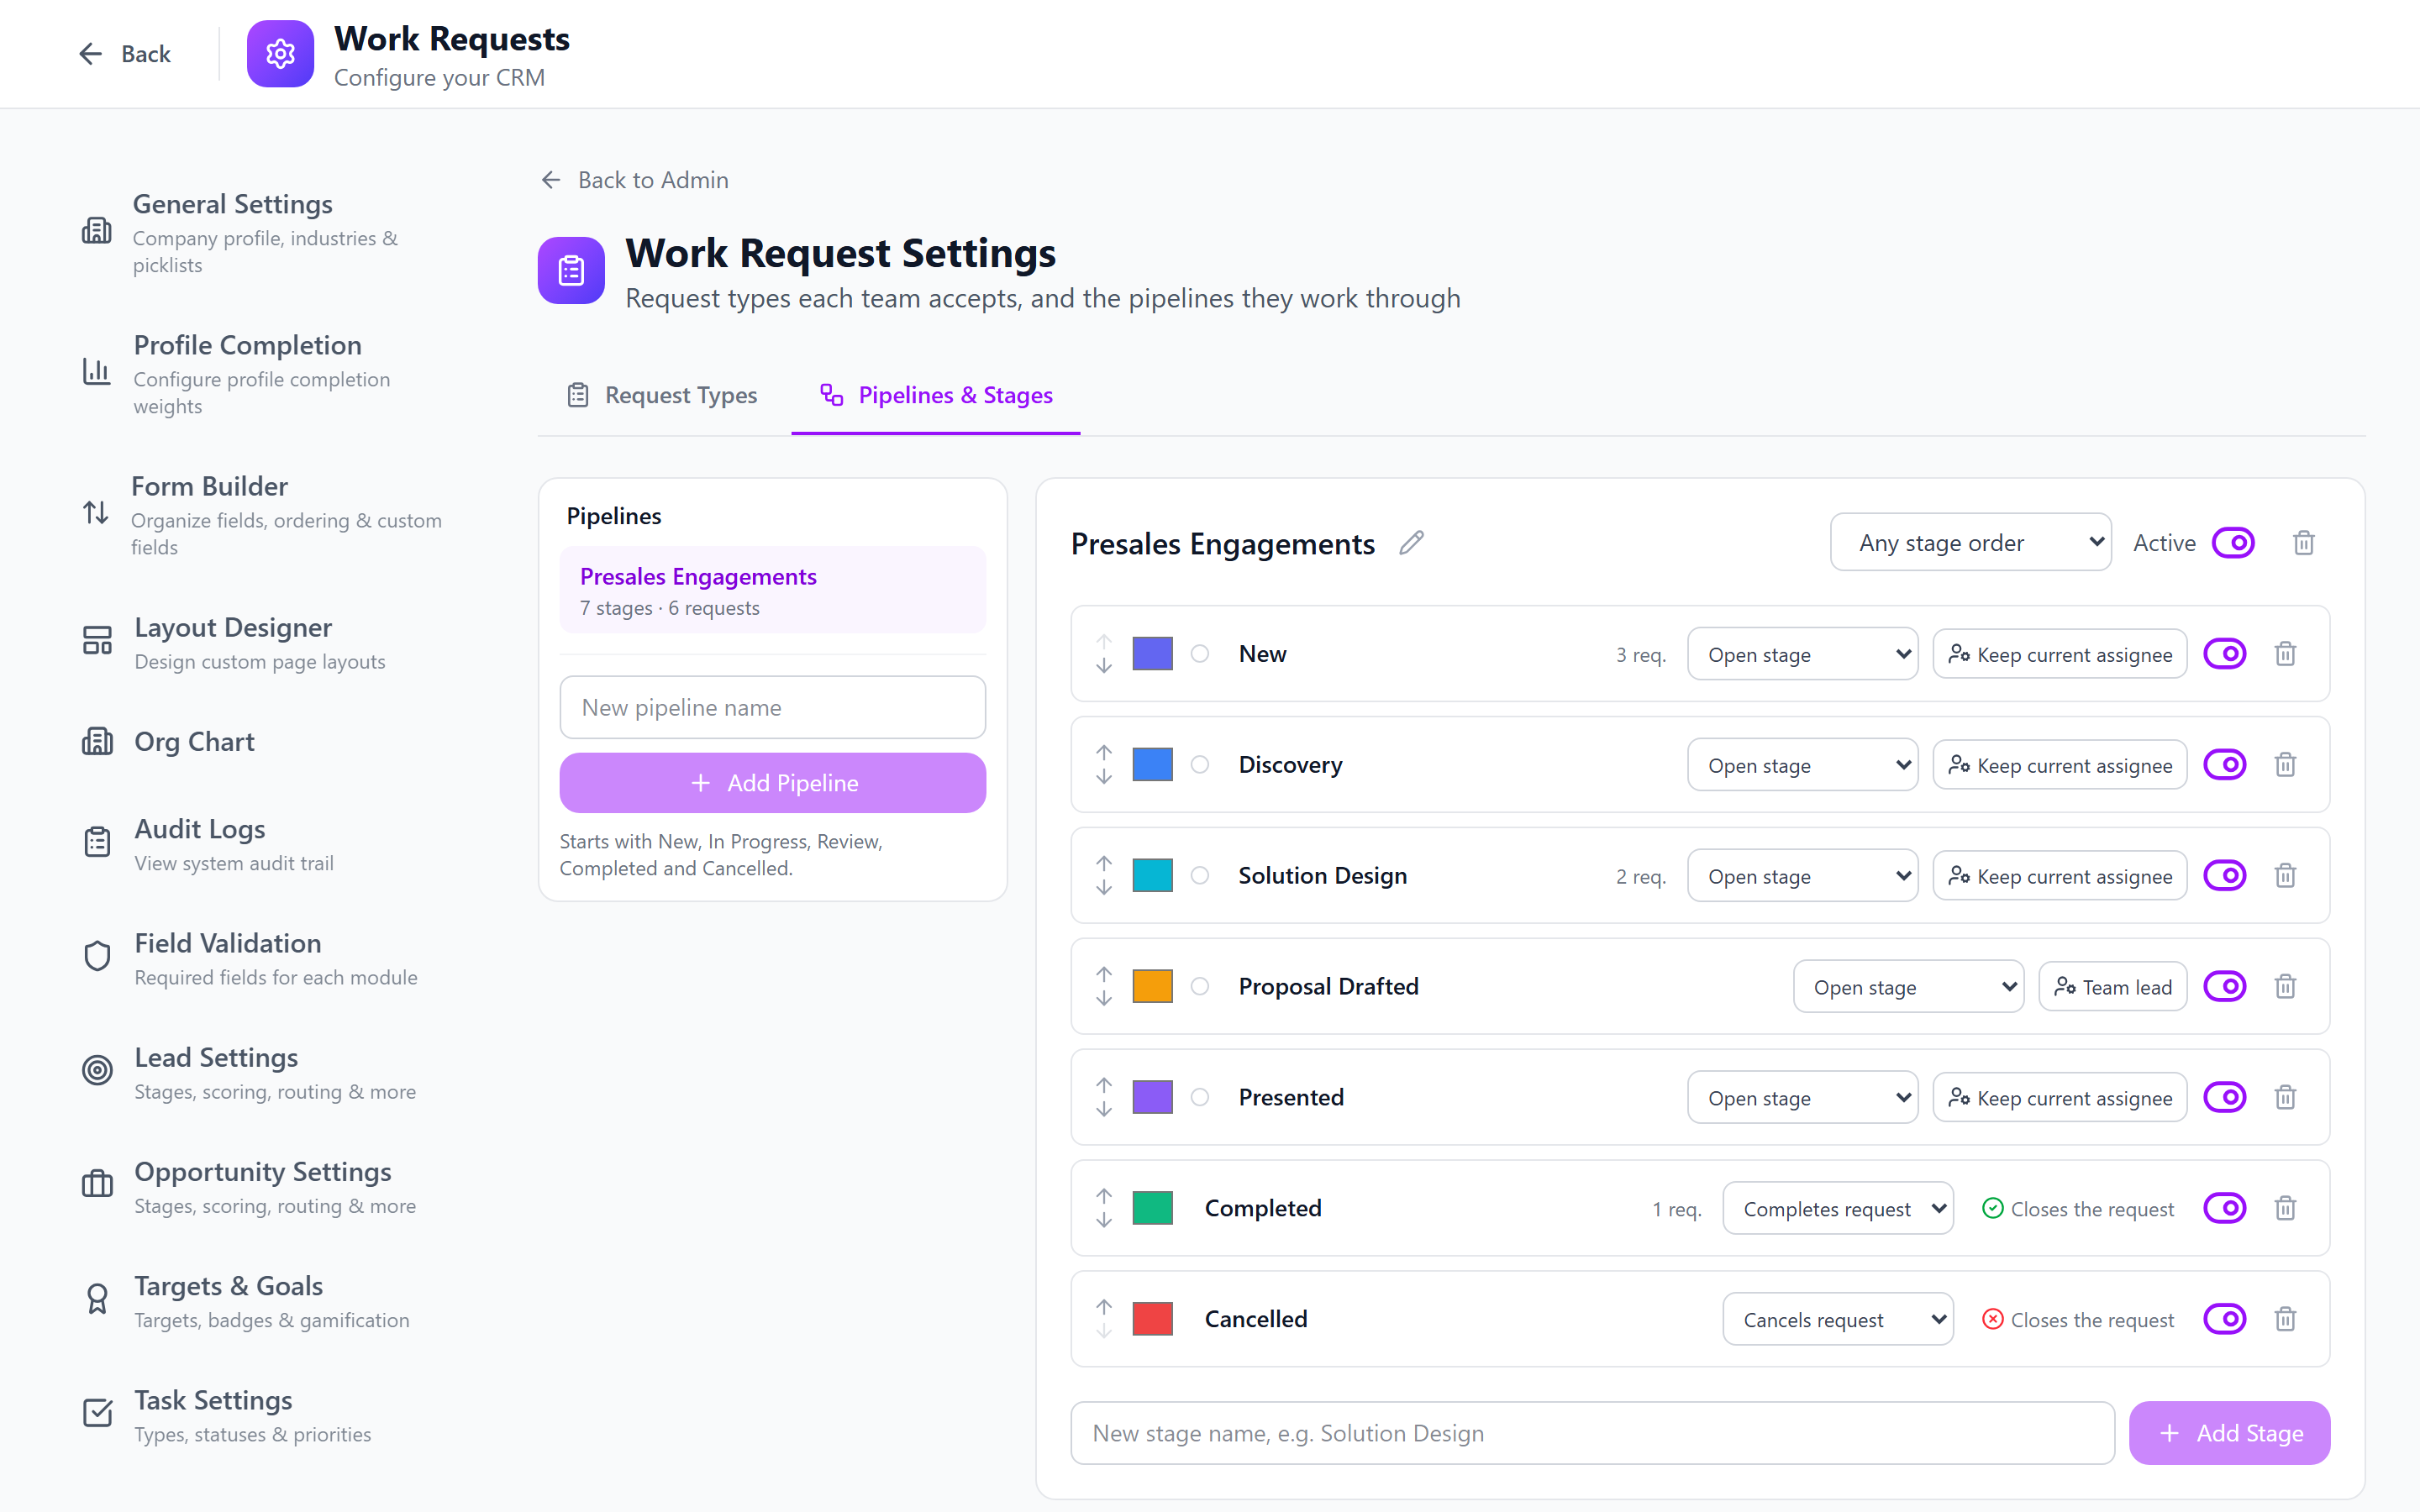Viewport: 2420px width, 1512px height.
Task: Click the pencil icon beside Presales Engagements
Action: coord(1411,543)
